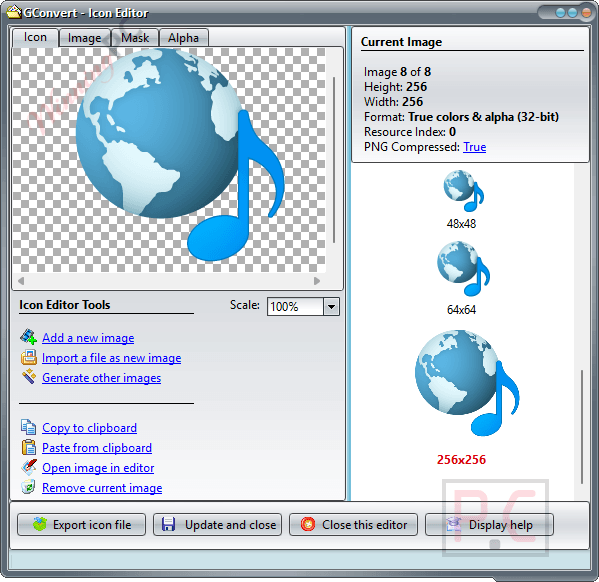Click the window close button

tap(586, 13)
